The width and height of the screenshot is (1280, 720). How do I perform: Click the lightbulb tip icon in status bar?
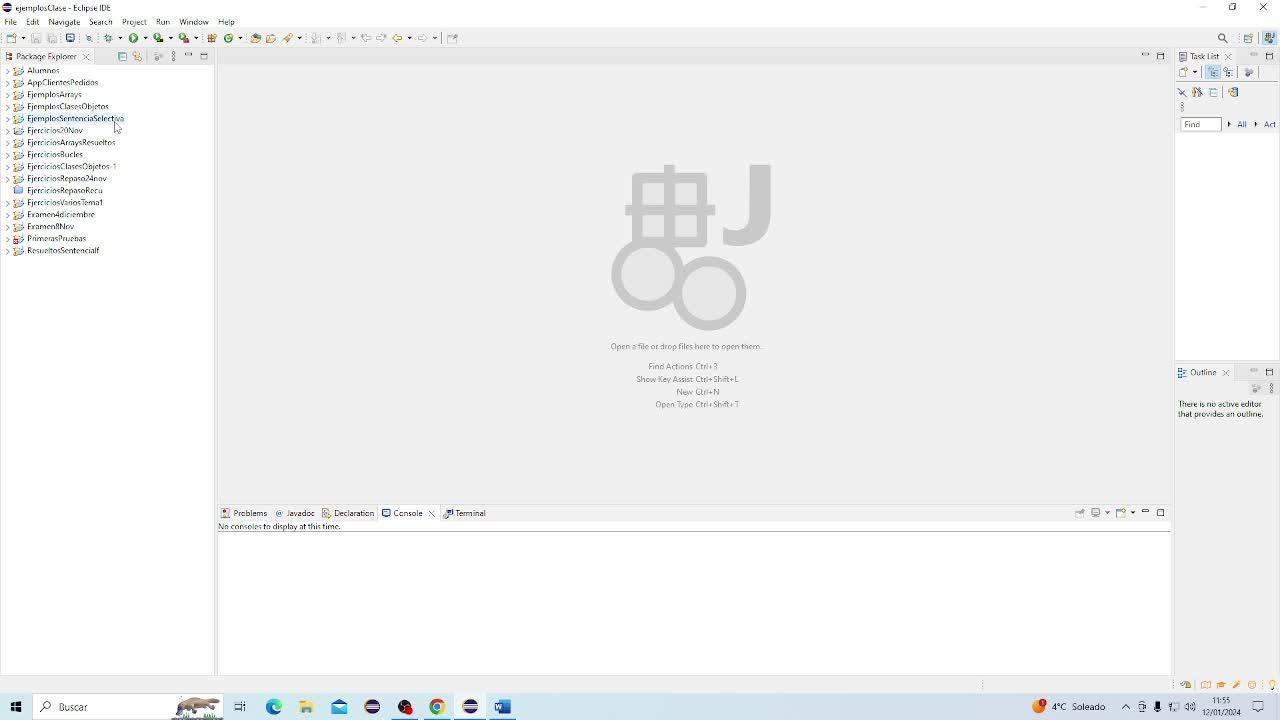click(x=1272, y=685)
